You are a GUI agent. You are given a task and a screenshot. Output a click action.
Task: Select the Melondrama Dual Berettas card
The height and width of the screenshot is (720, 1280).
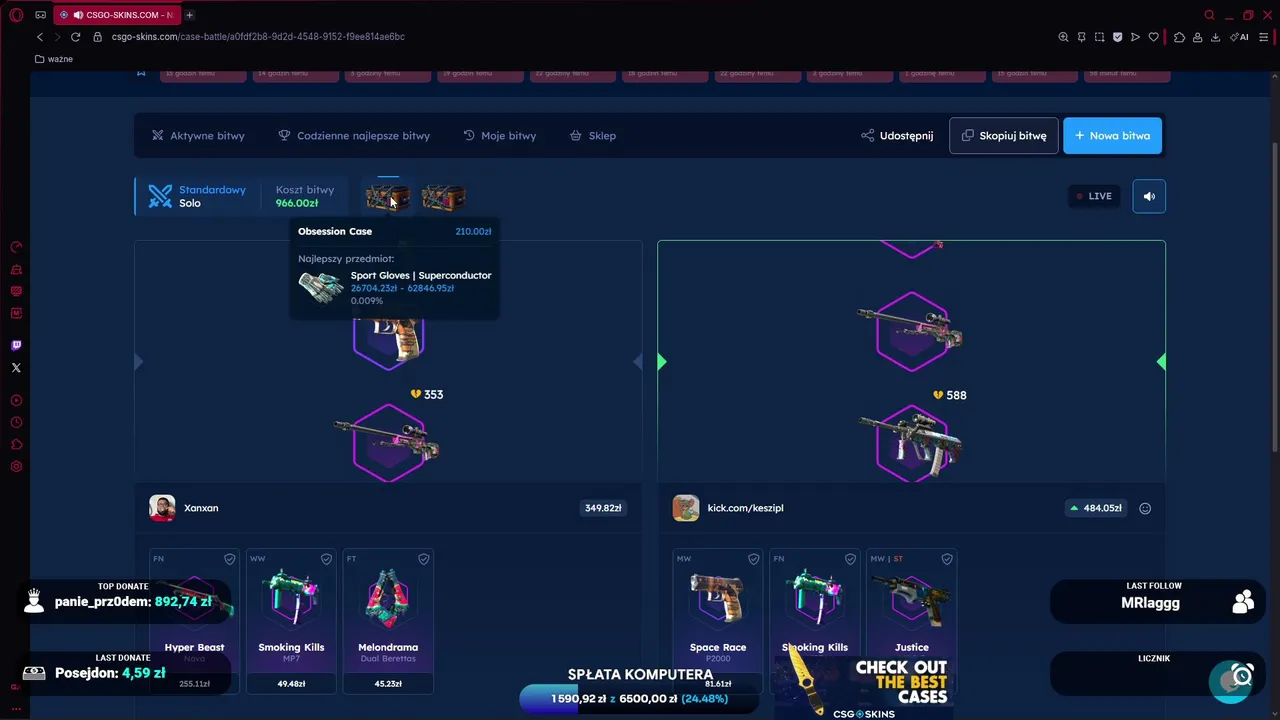[388, 622]
